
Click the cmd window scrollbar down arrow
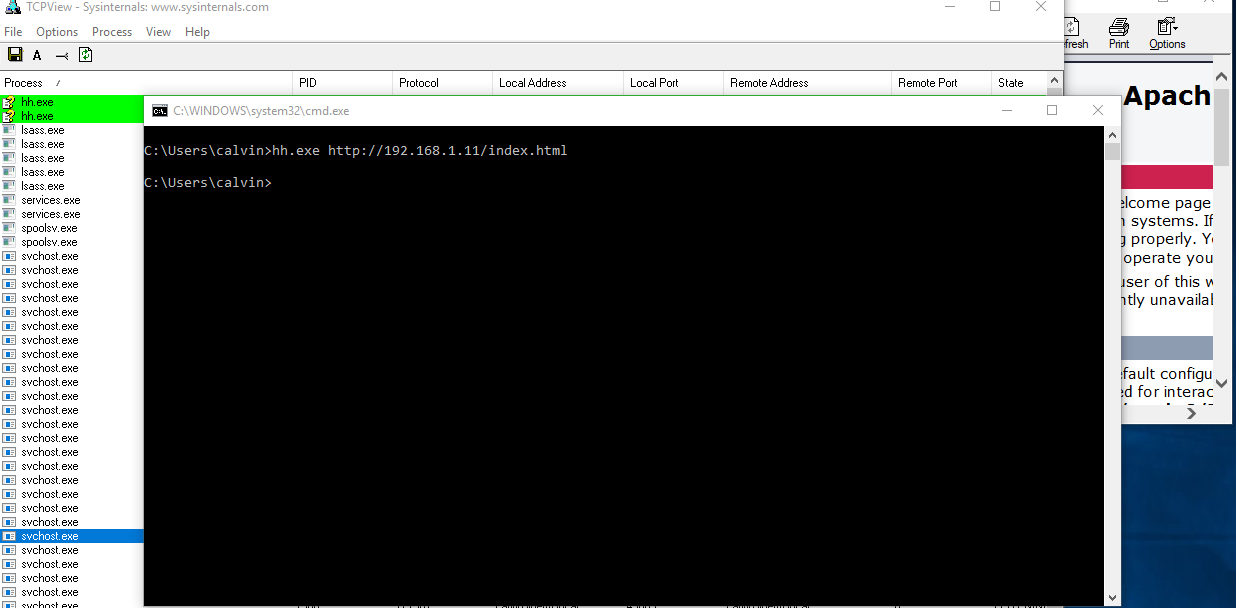[1113, 597]
